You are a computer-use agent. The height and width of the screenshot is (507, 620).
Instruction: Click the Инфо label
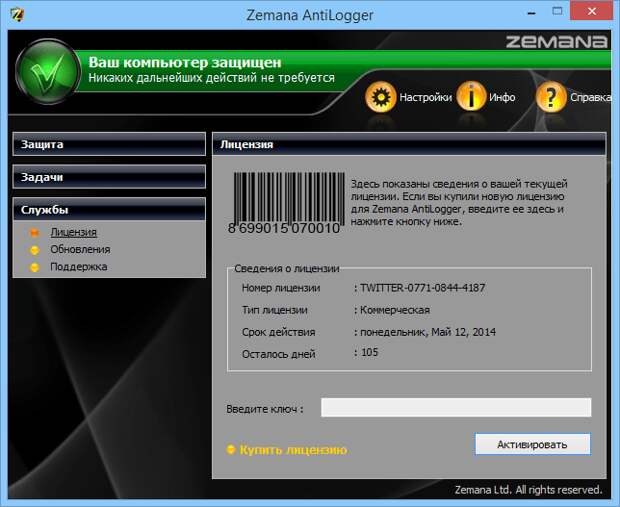point(502,97)
